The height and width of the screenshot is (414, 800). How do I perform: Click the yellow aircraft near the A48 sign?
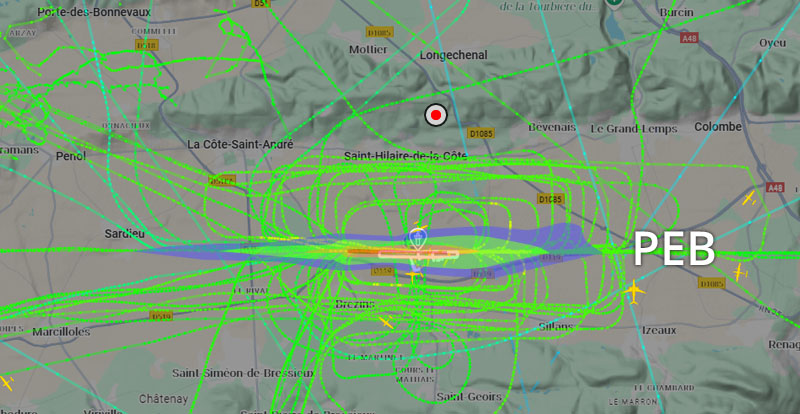point(749,198)
